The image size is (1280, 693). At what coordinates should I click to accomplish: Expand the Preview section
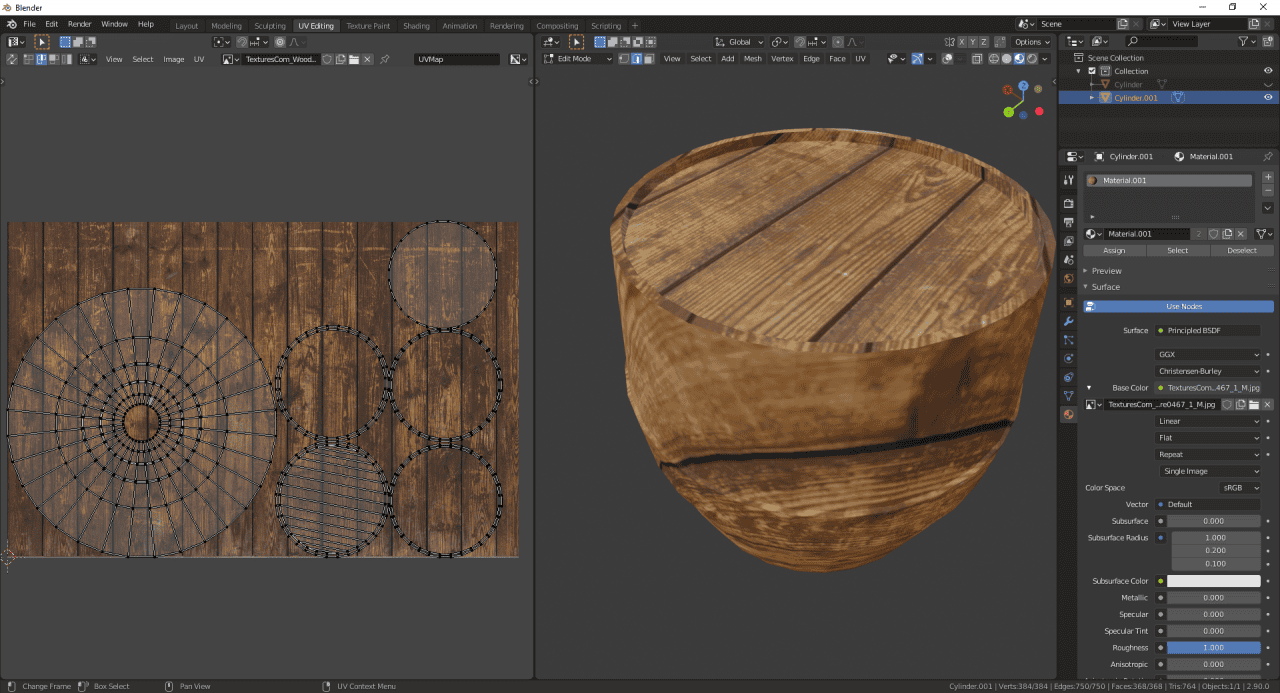[1108, 270]
